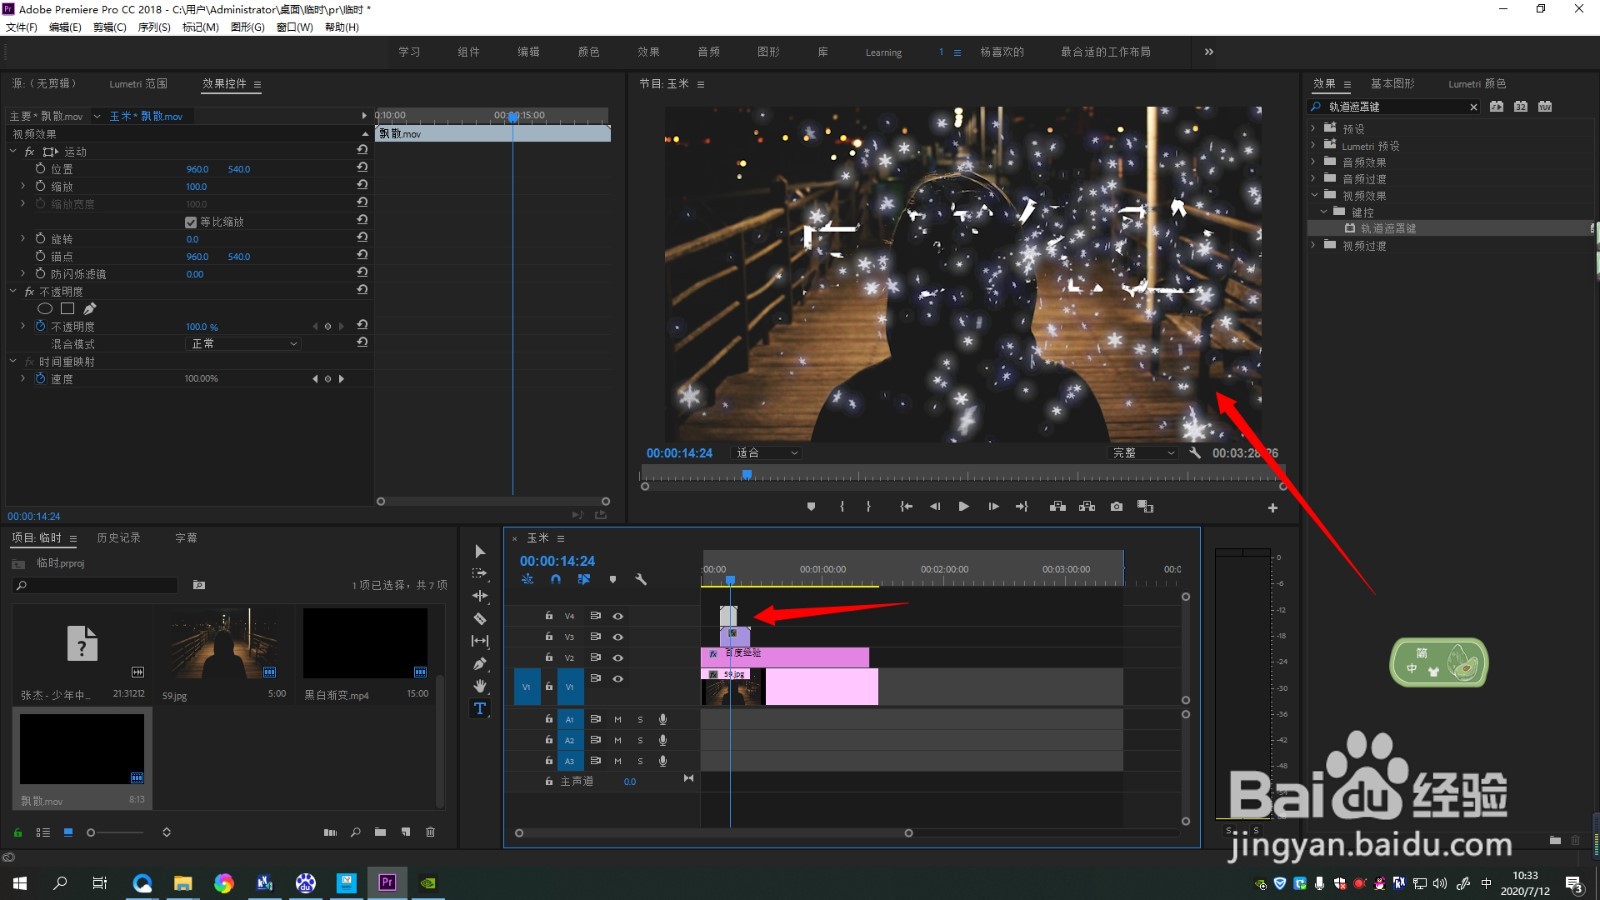Open the zoom level dropdown in Program monitor
This screenshot has height=900, width=1600.
(x=767, y=453)
